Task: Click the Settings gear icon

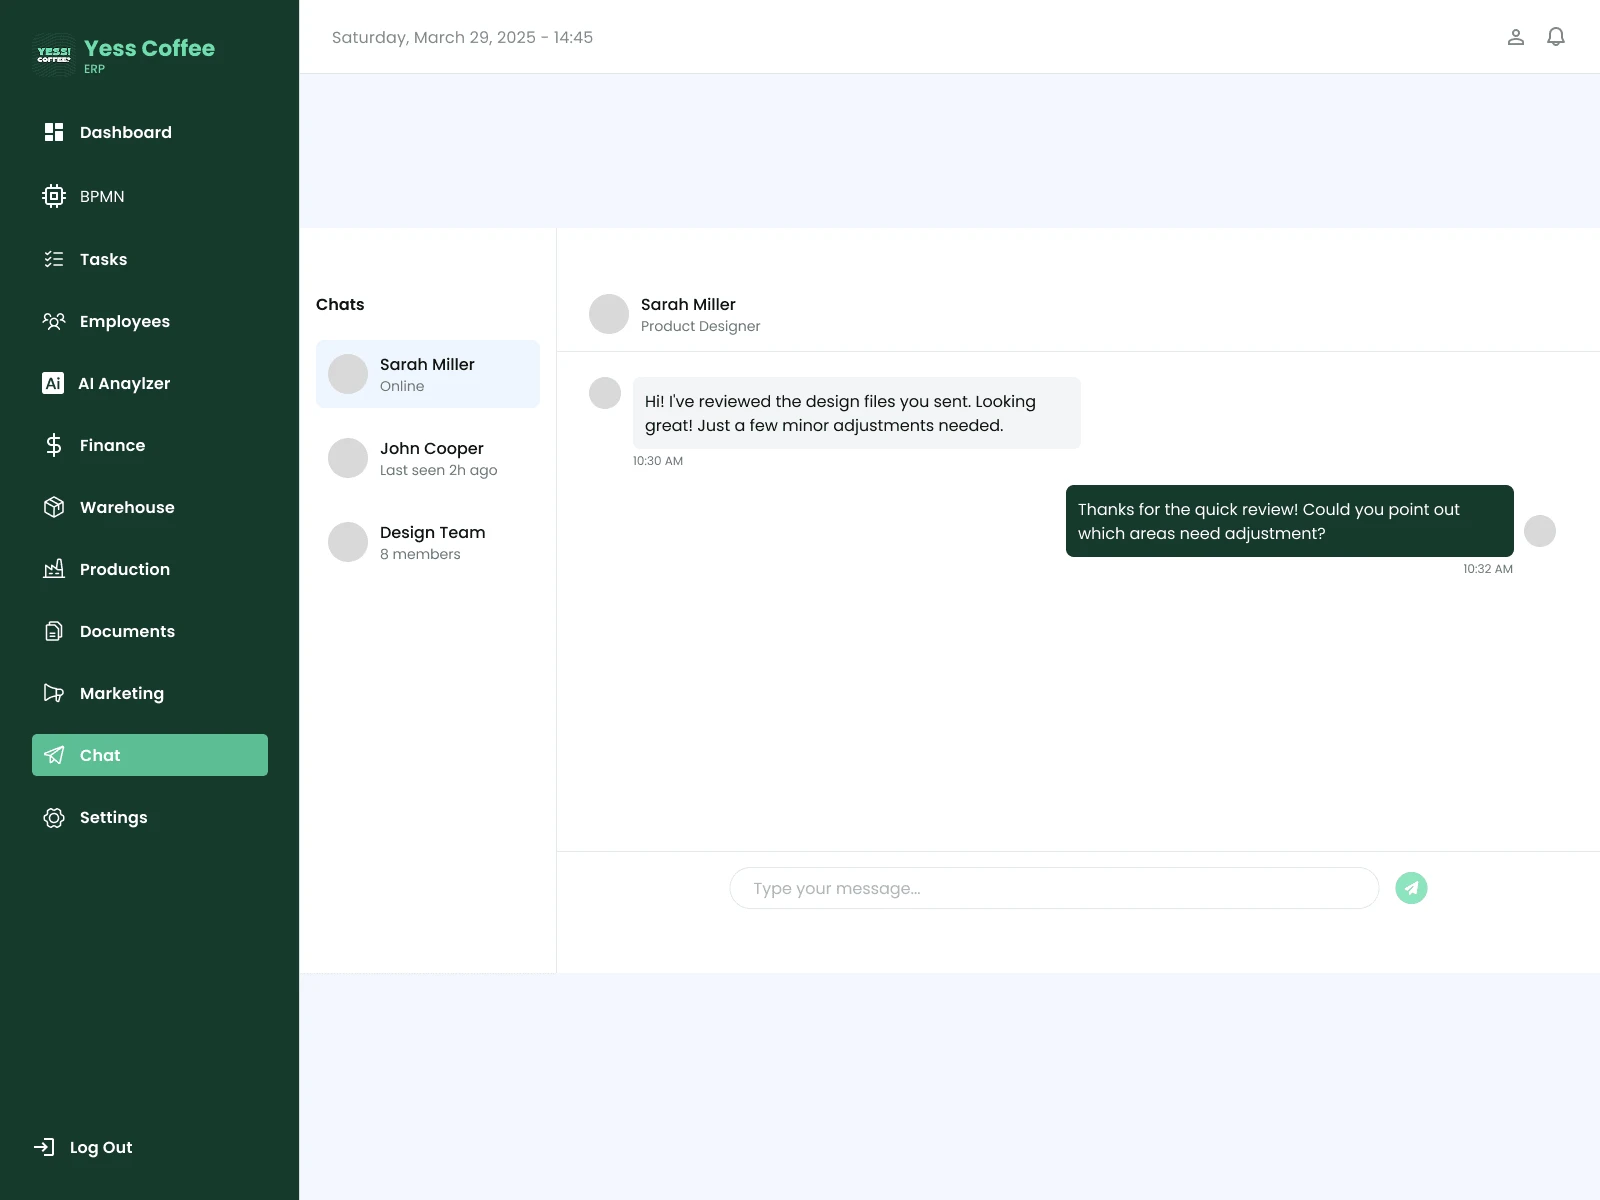Action: [54, 817]
